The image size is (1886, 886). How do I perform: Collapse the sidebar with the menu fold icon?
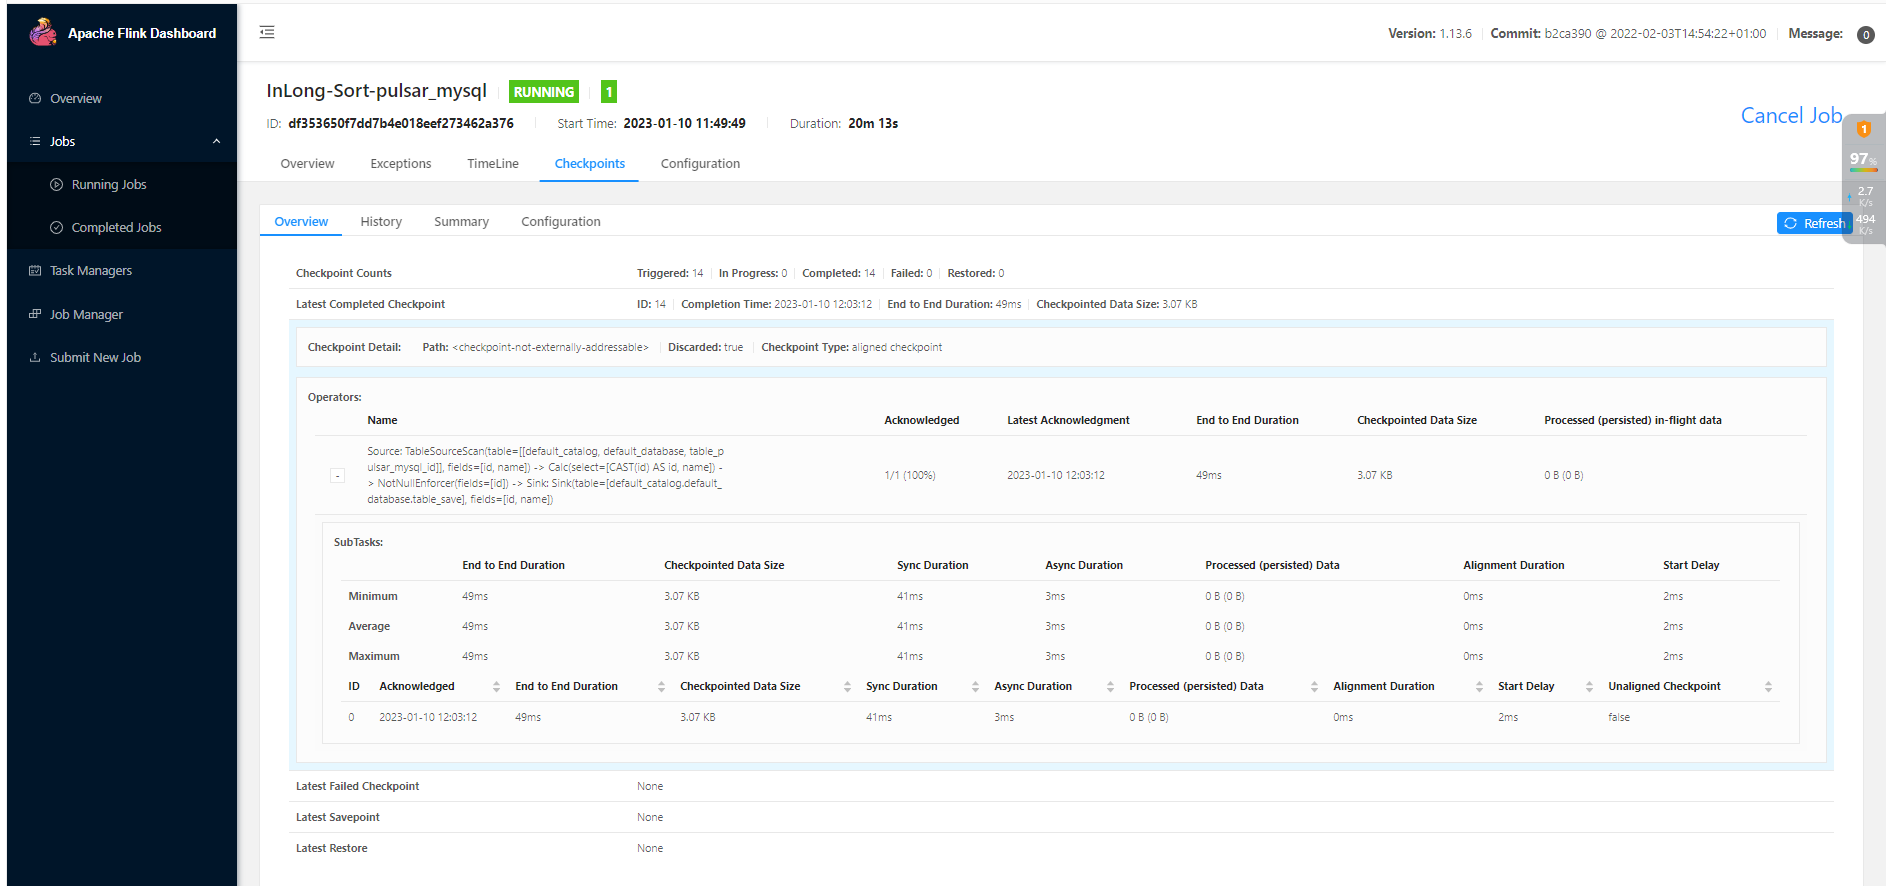(267, 33)
